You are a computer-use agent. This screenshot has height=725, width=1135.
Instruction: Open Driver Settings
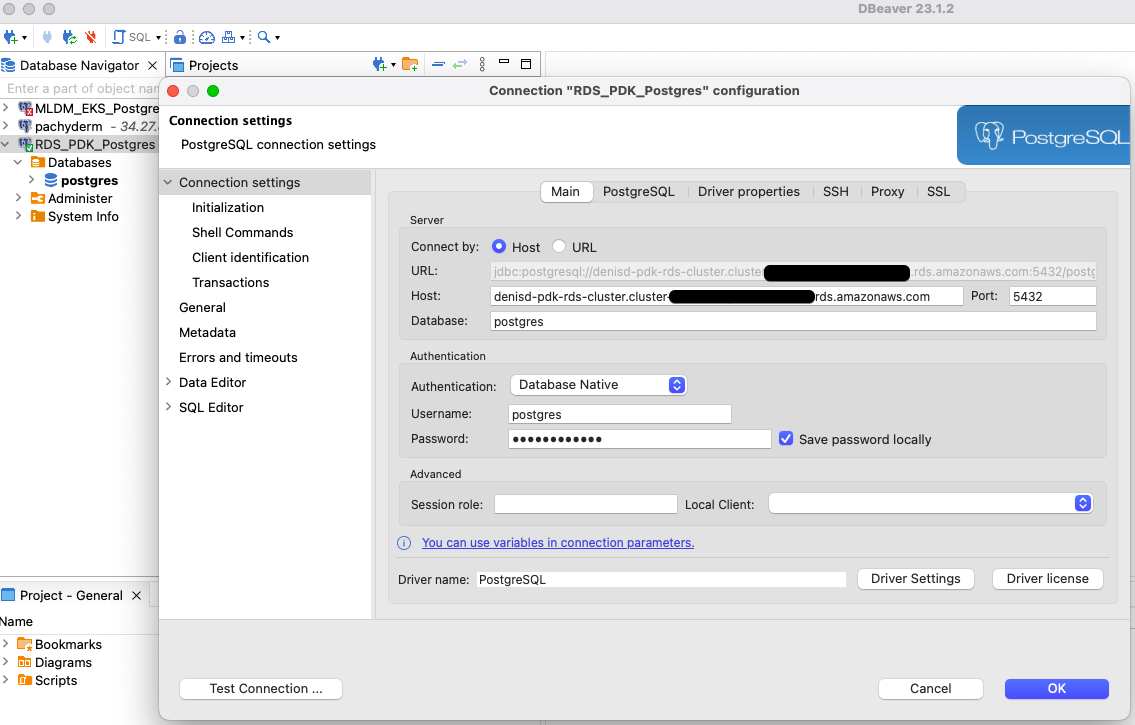pos(916,579)
